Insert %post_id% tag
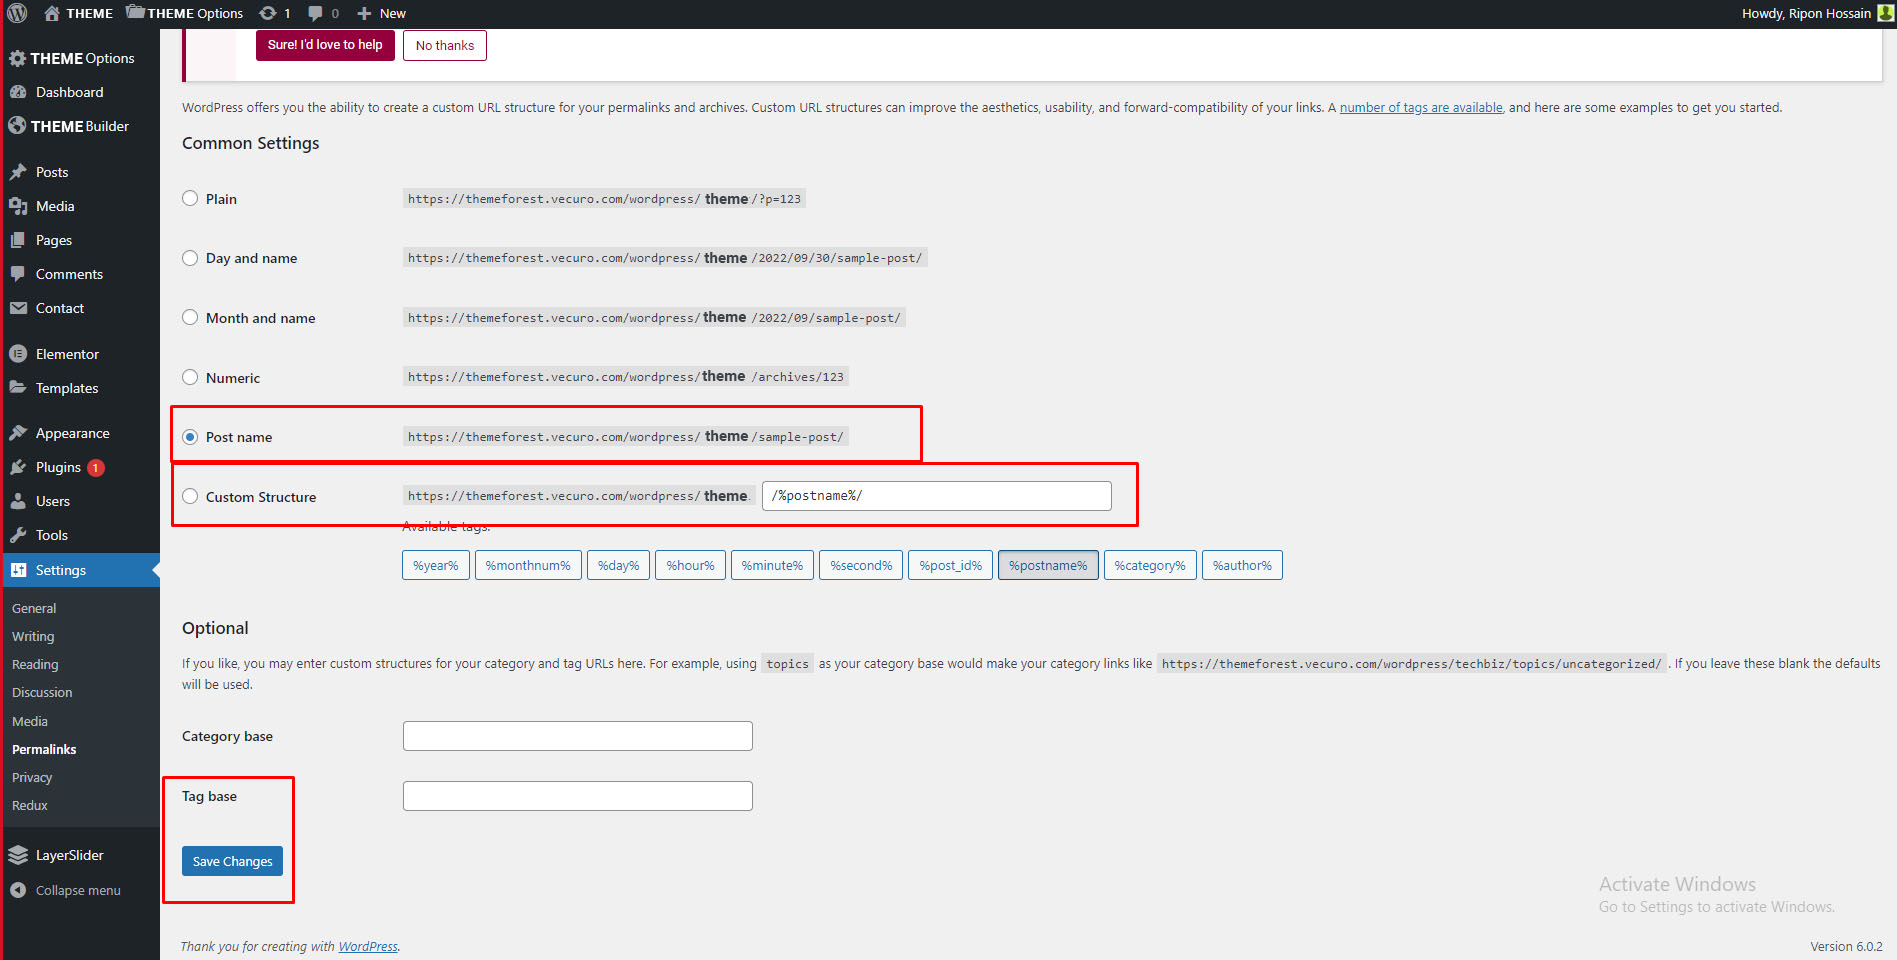Viewport: 1897px width, 960px height. tap(951, 565)
